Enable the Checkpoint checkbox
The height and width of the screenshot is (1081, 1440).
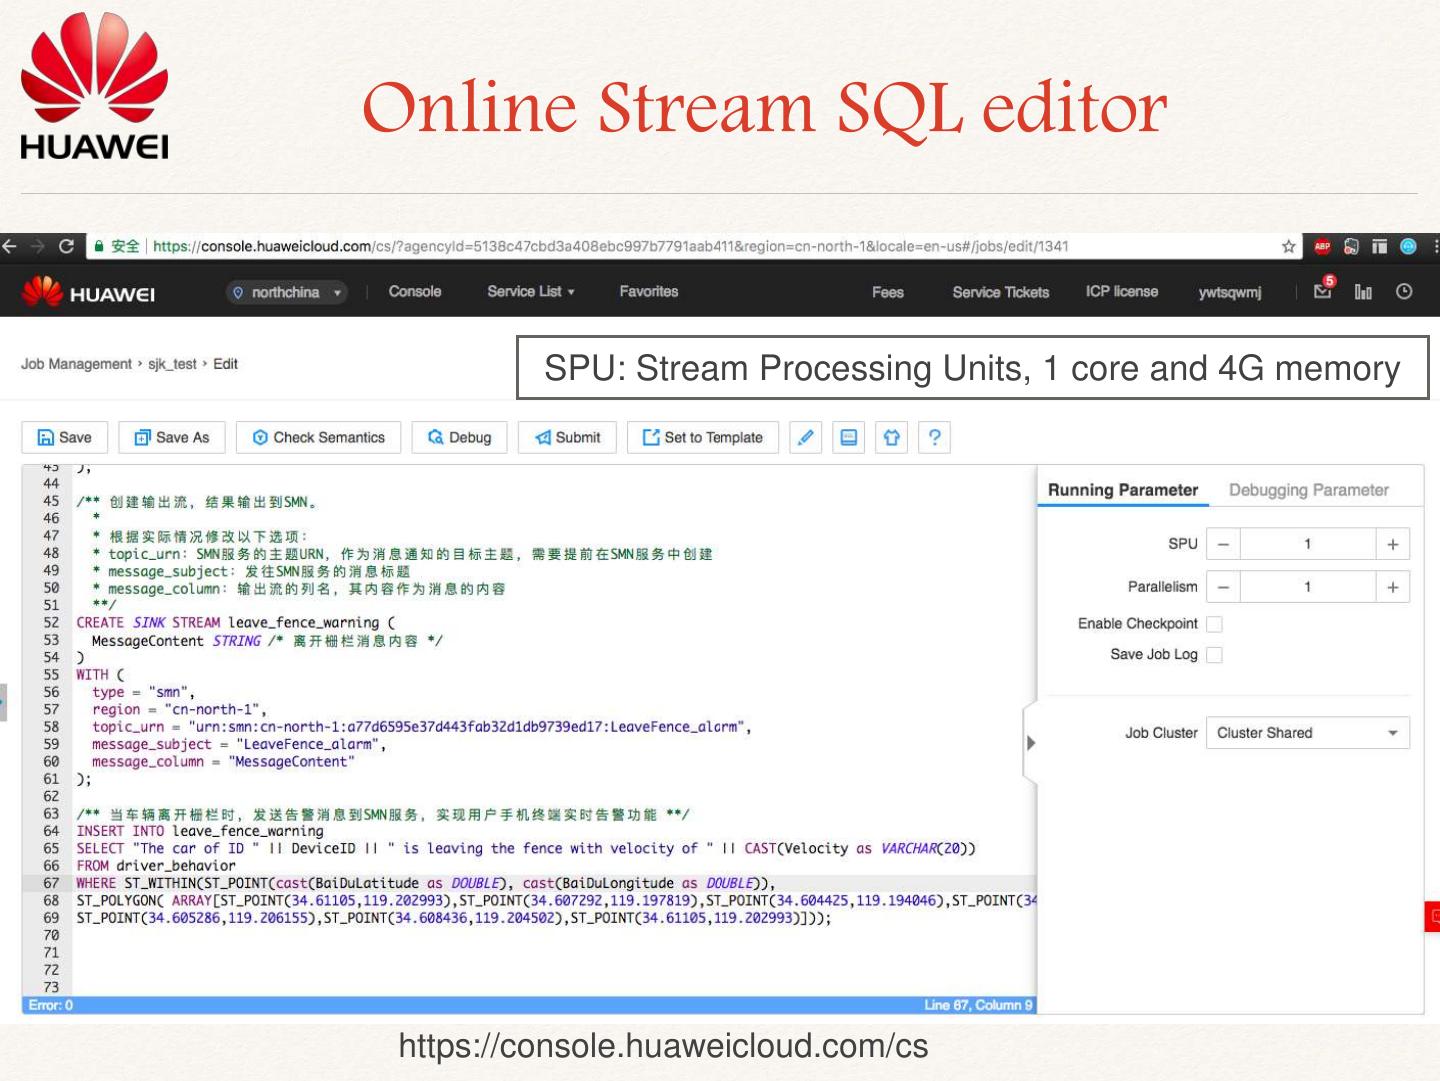click(x=1214, y=624)
